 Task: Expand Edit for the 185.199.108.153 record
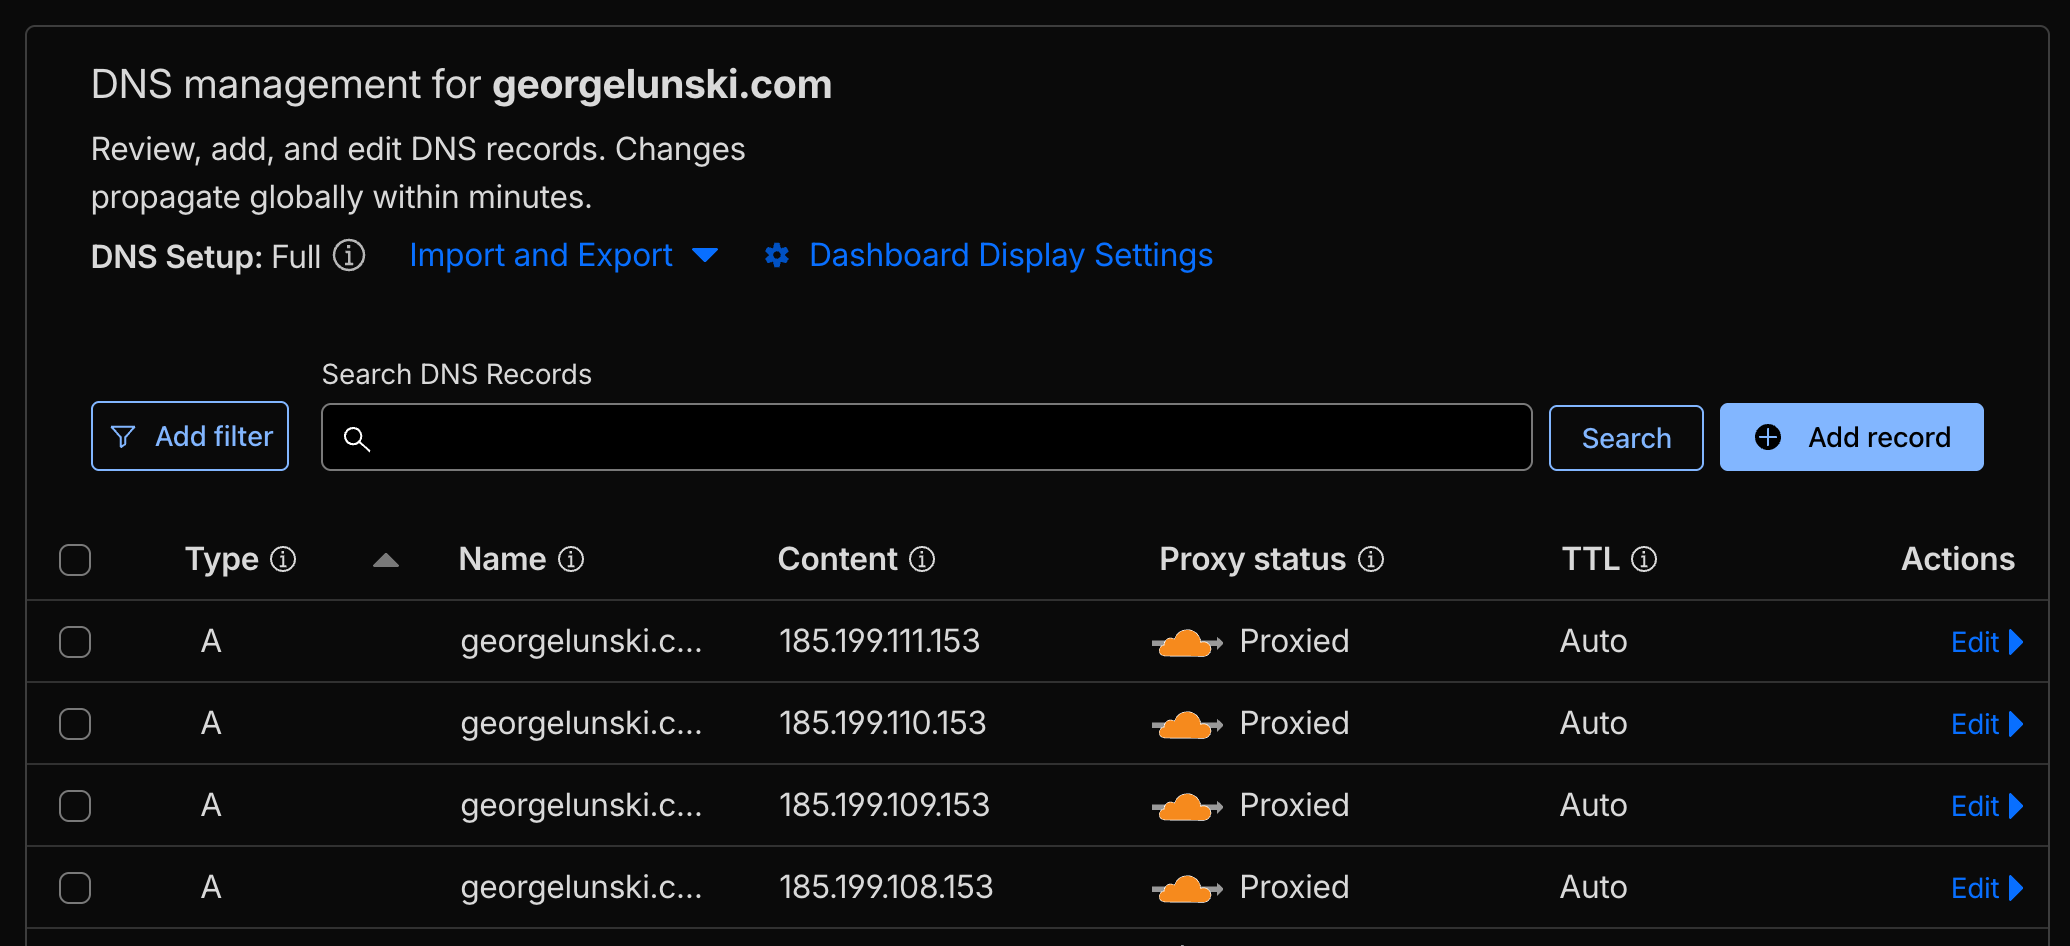tap(1986, 888)
